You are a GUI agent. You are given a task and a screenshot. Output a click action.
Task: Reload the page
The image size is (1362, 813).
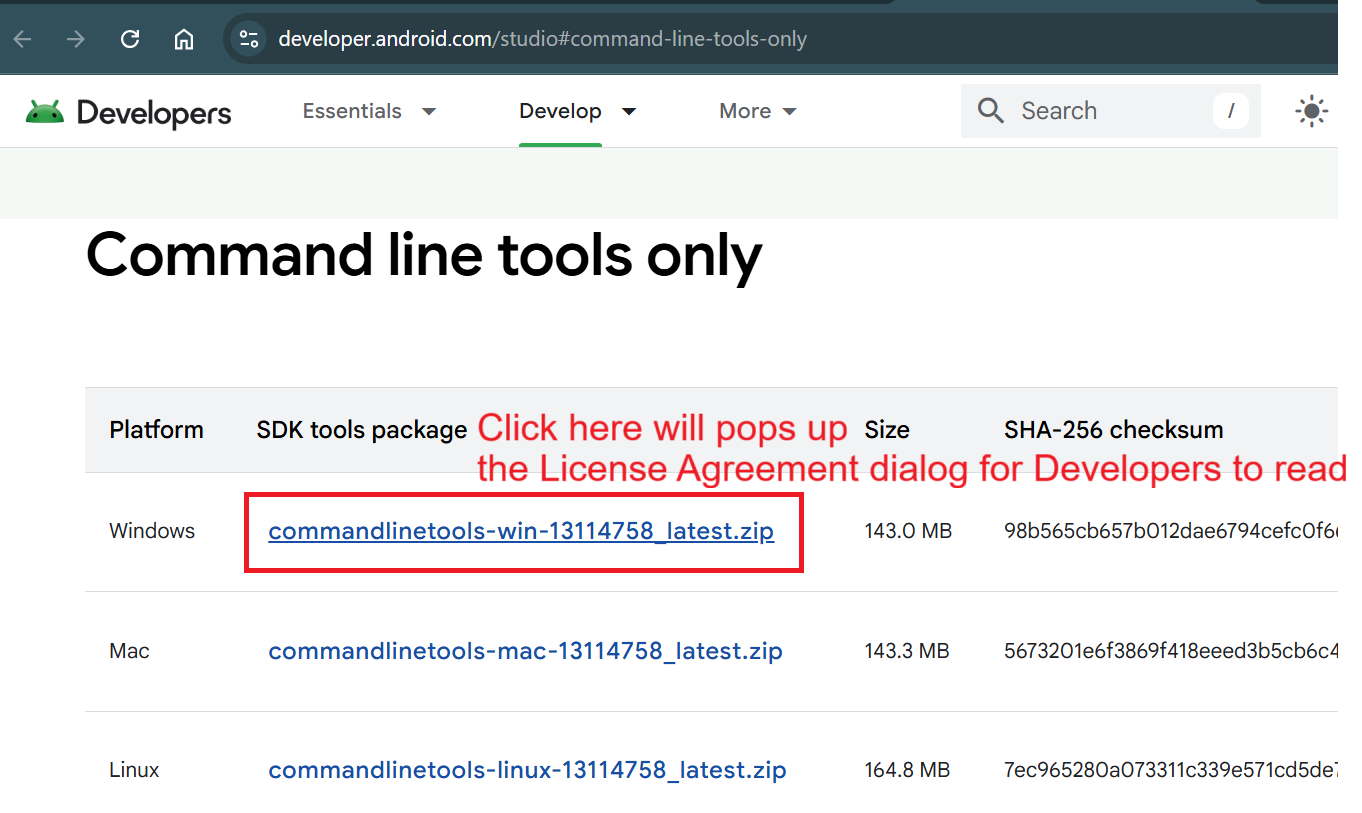click(x=130, y=39)
